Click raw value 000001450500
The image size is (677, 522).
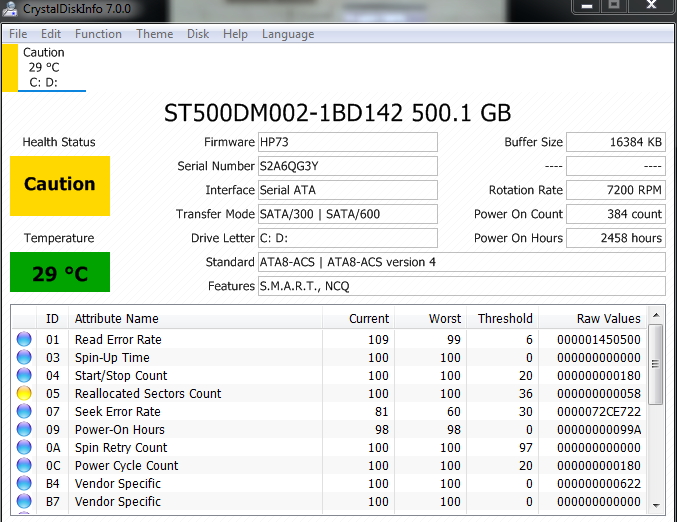coord(599,339)
